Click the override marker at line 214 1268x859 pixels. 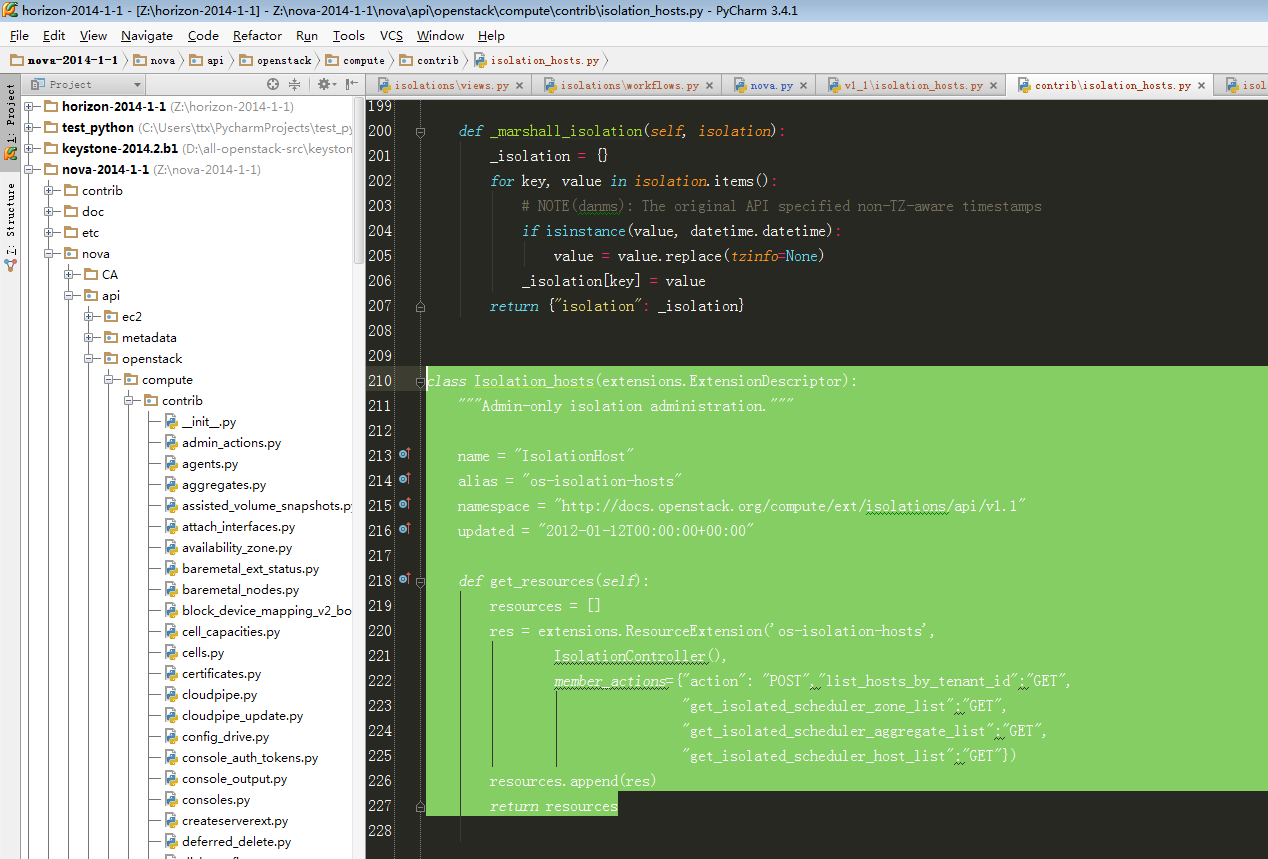click(x=405, y=480)
